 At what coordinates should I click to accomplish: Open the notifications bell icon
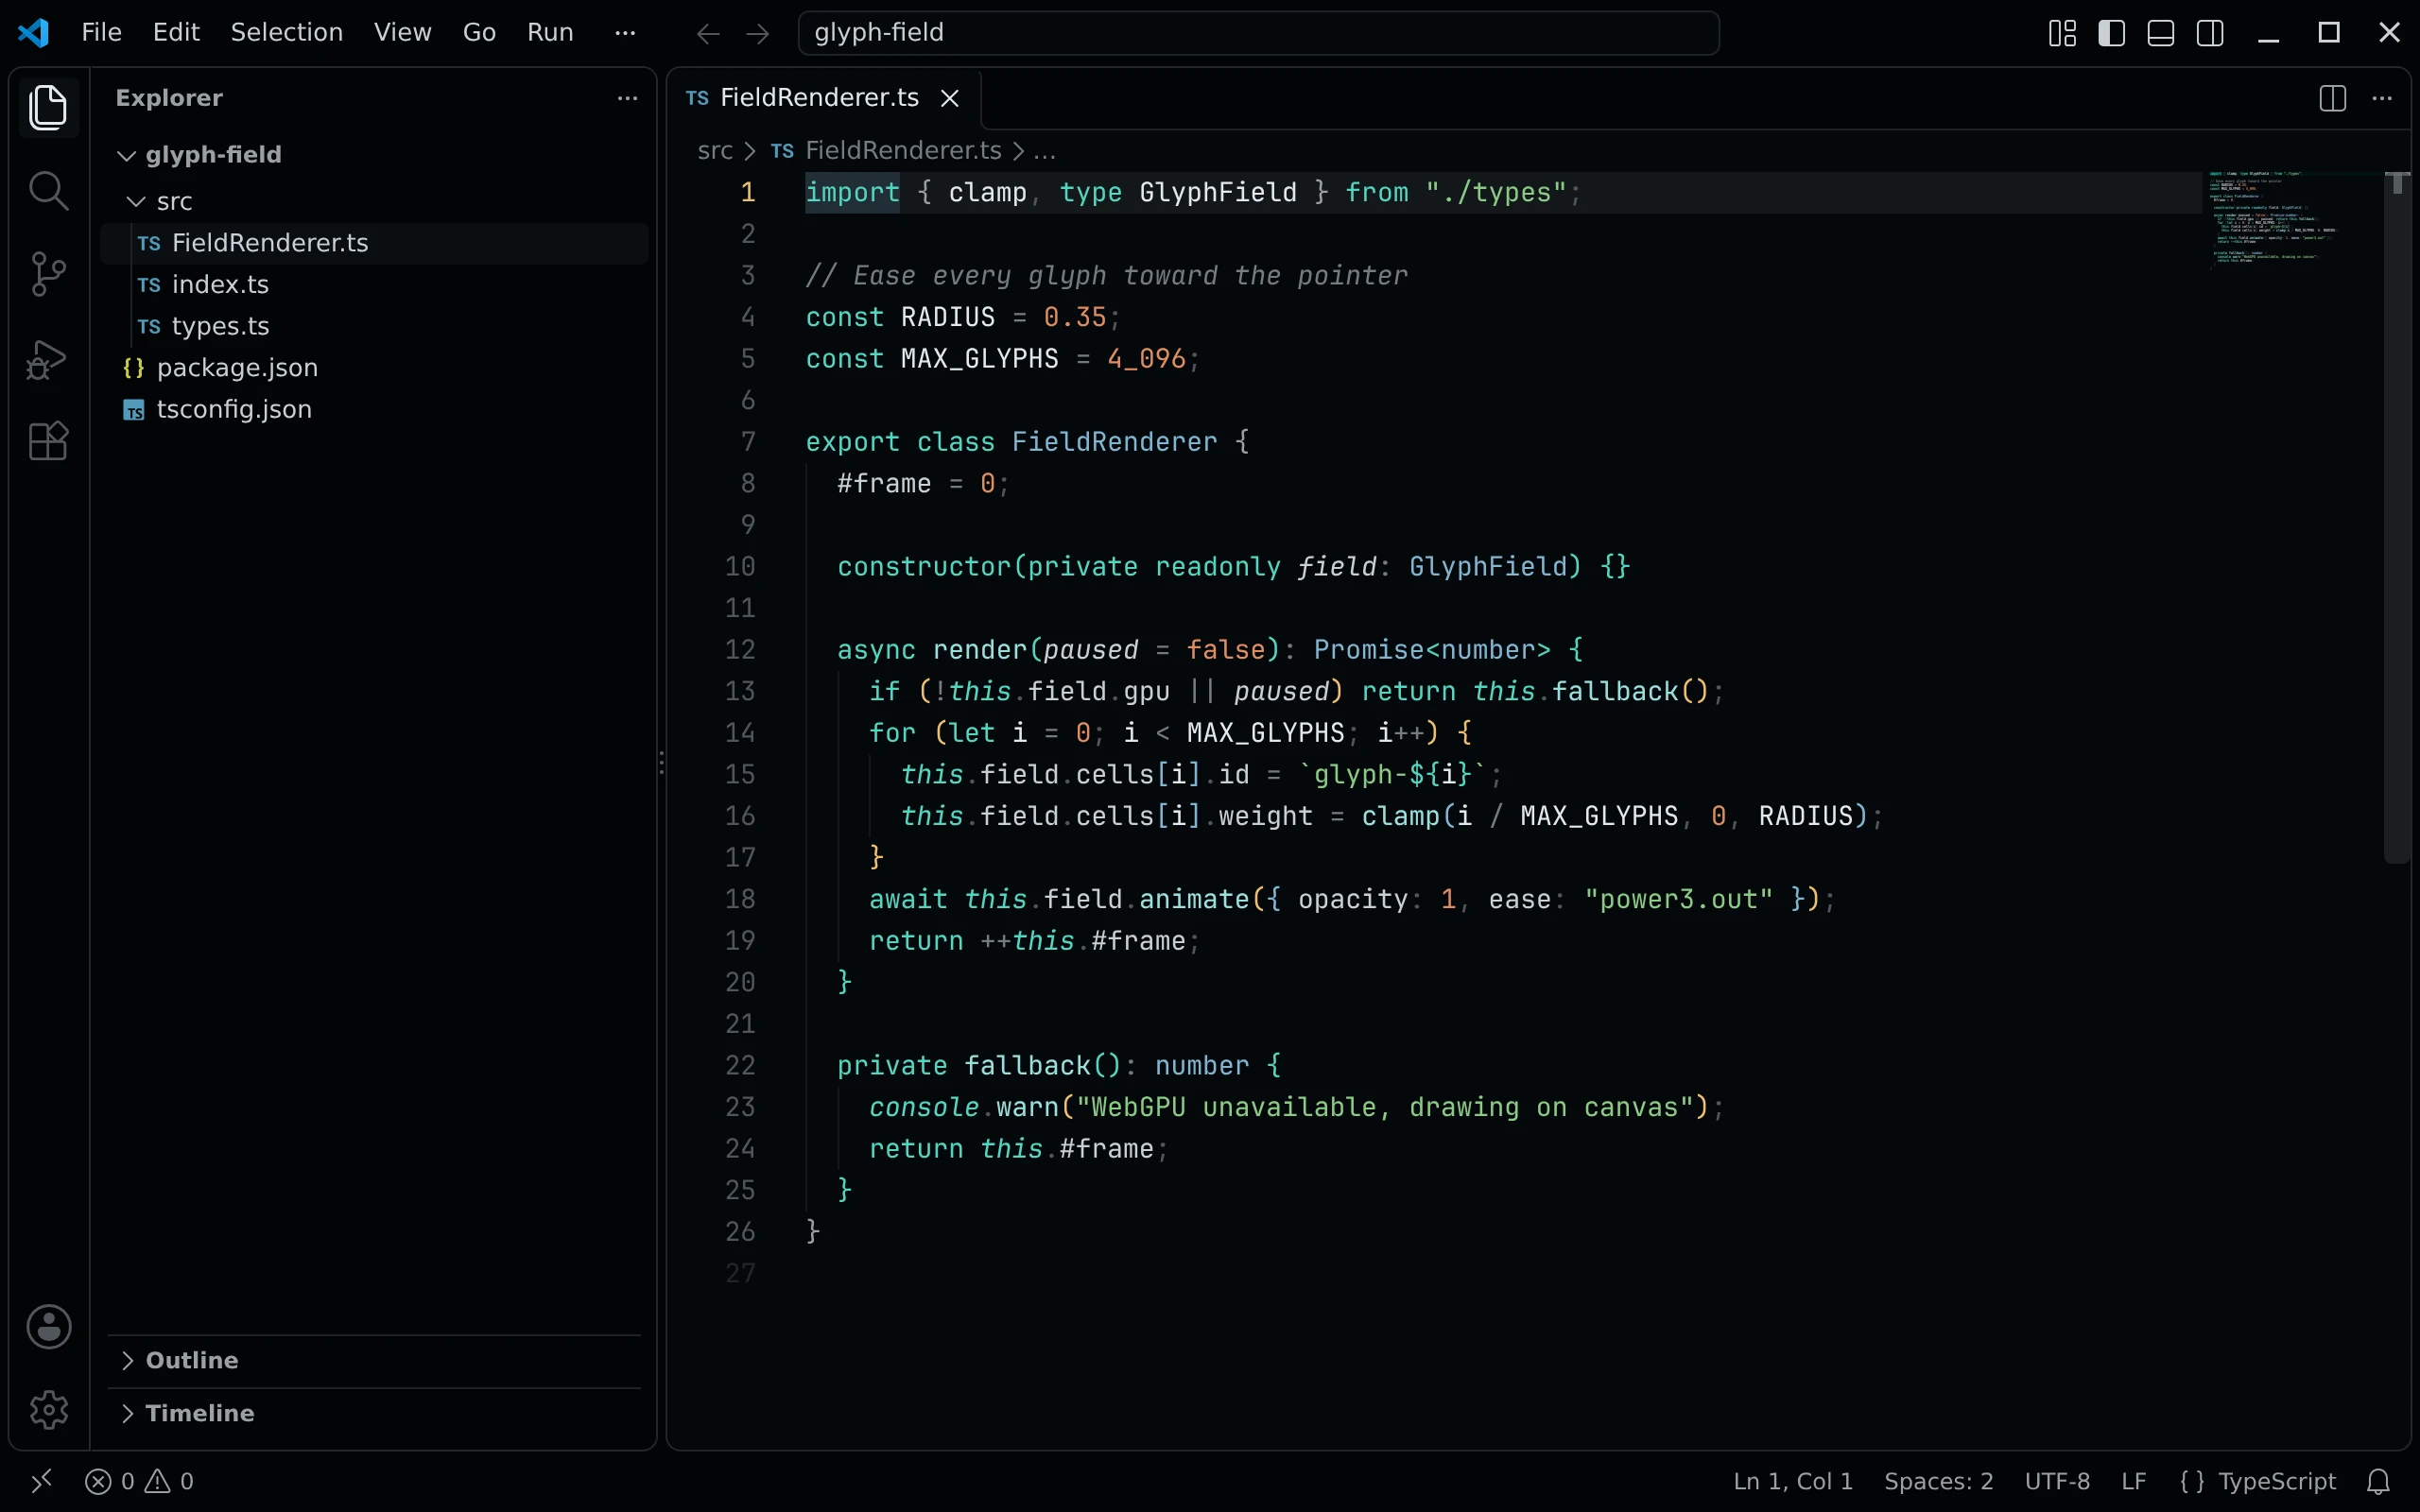pyautogui.click(x=2379, y=1481)
